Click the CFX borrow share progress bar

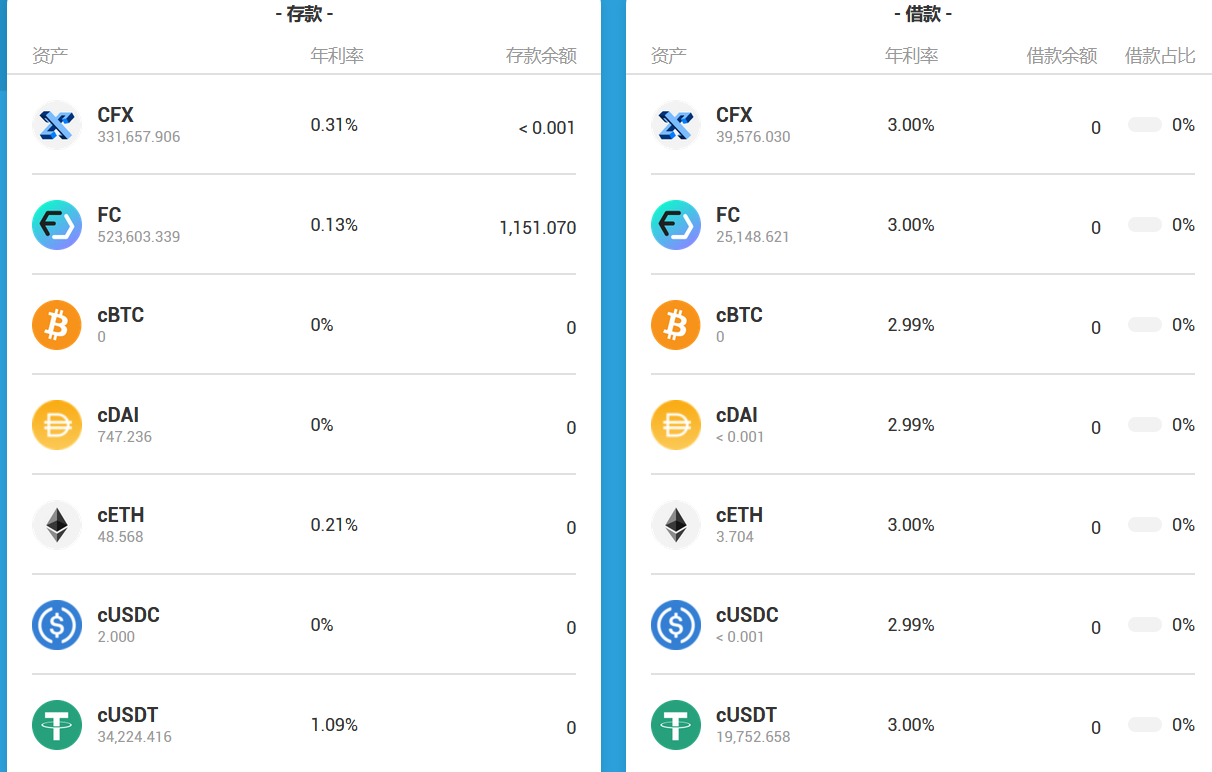click(1145, 125)
